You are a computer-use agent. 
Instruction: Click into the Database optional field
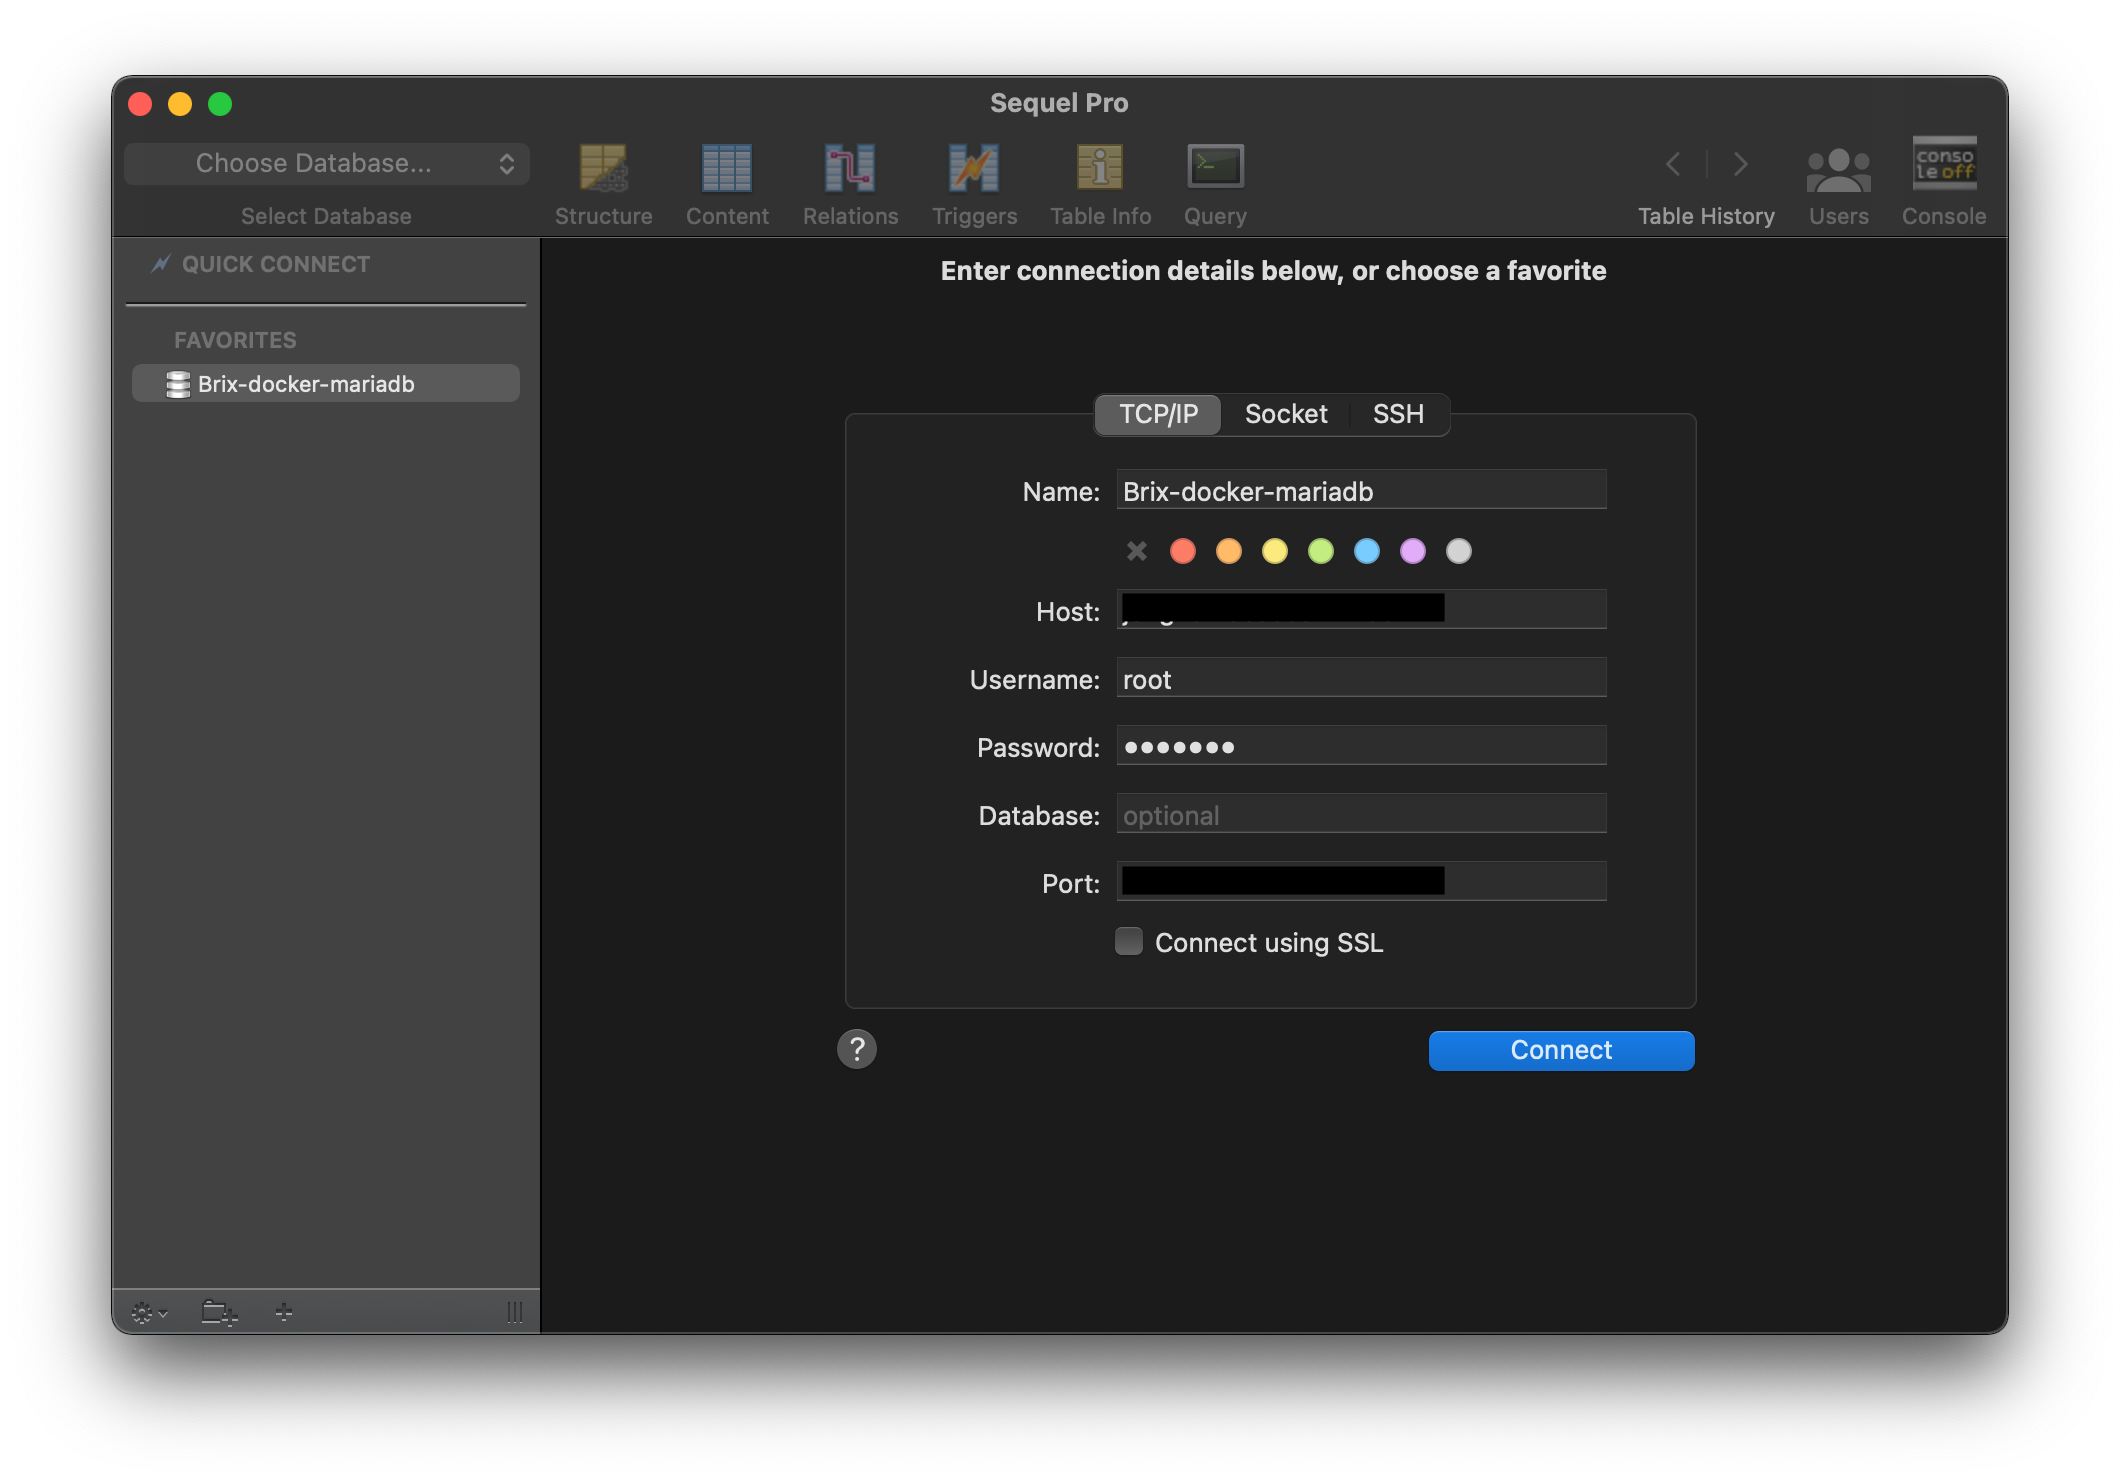click(x=1360, y=815)
